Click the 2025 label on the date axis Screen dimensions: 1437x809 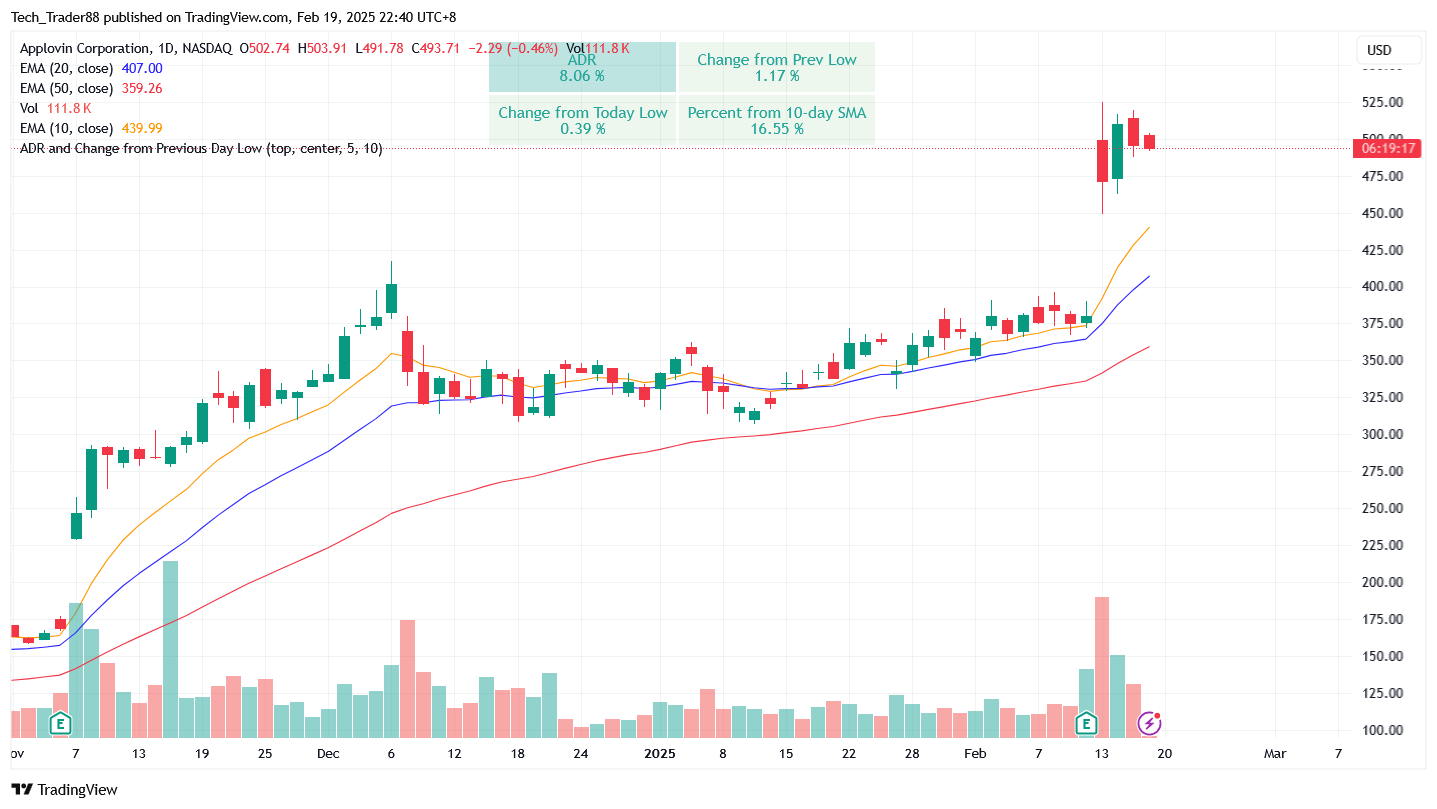click(659, 753)
